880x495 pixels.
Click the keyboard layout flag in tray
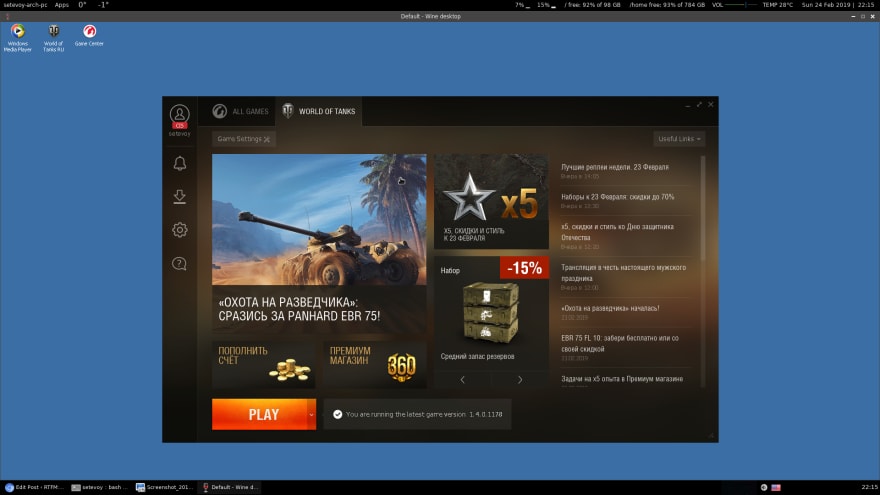pos(776,487)
